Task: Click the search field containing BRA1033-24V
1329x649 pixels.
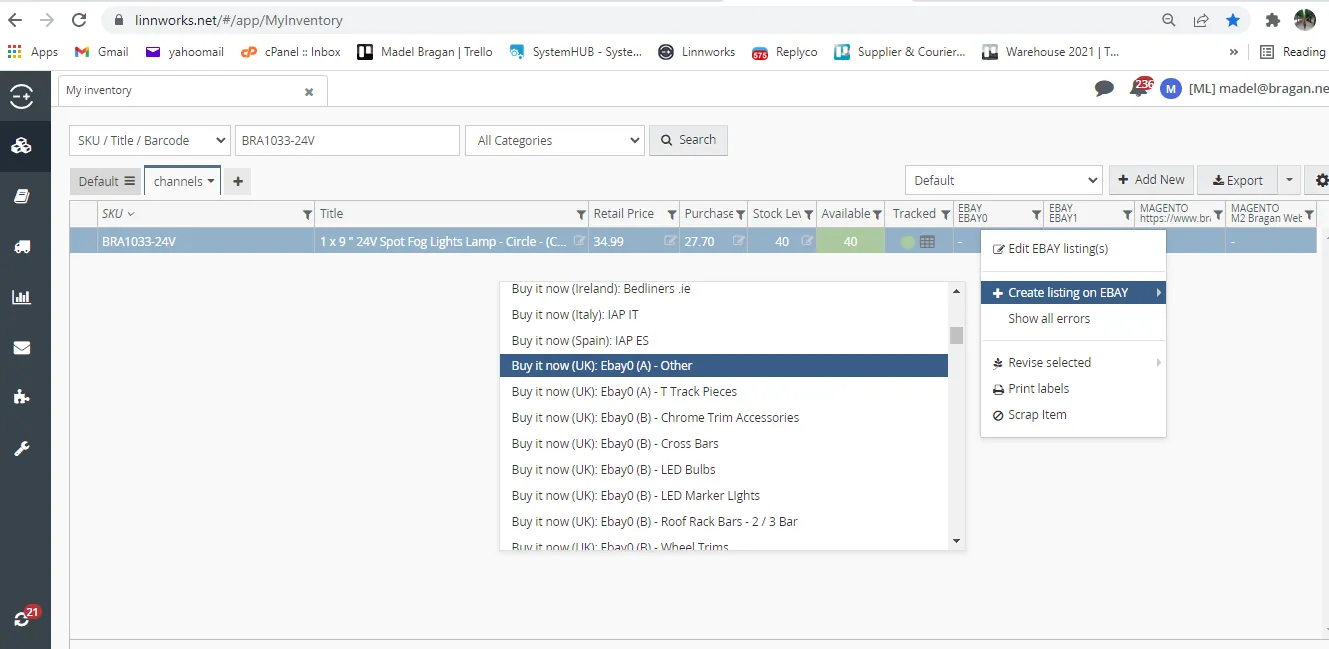Action: (x=346, y=141)
